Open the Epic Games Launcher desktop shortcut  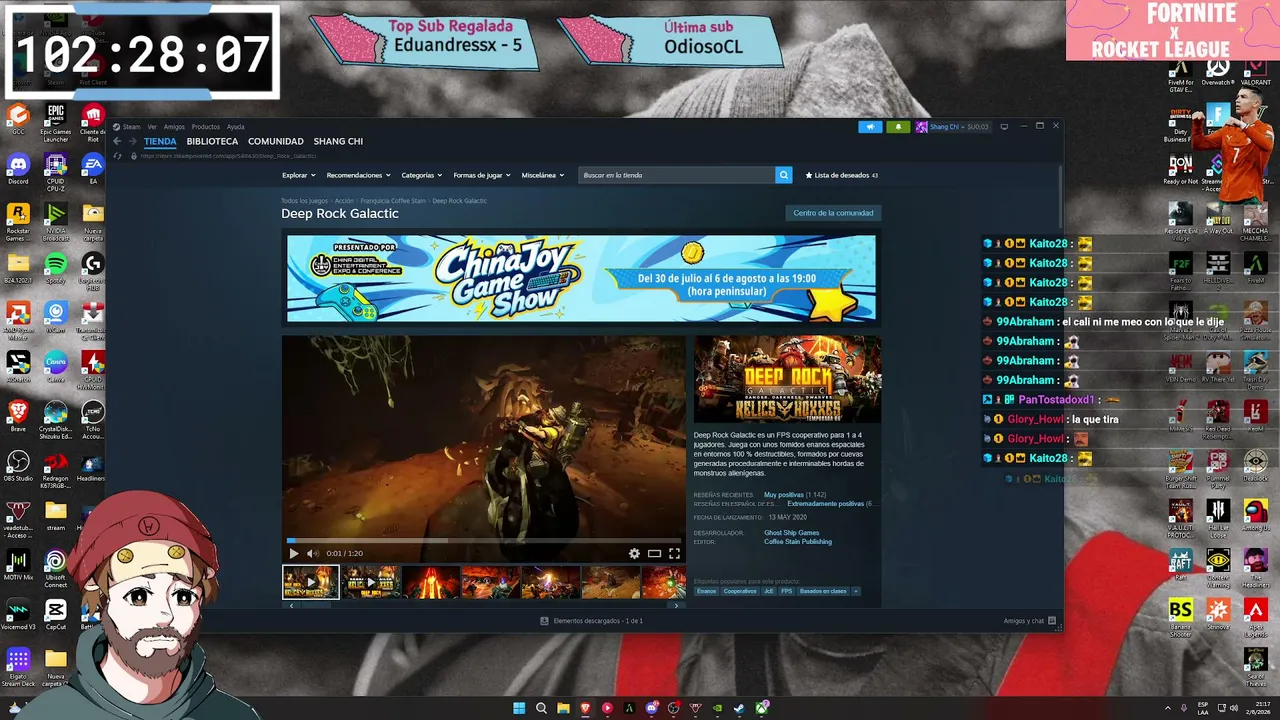(x=55, y=123)
